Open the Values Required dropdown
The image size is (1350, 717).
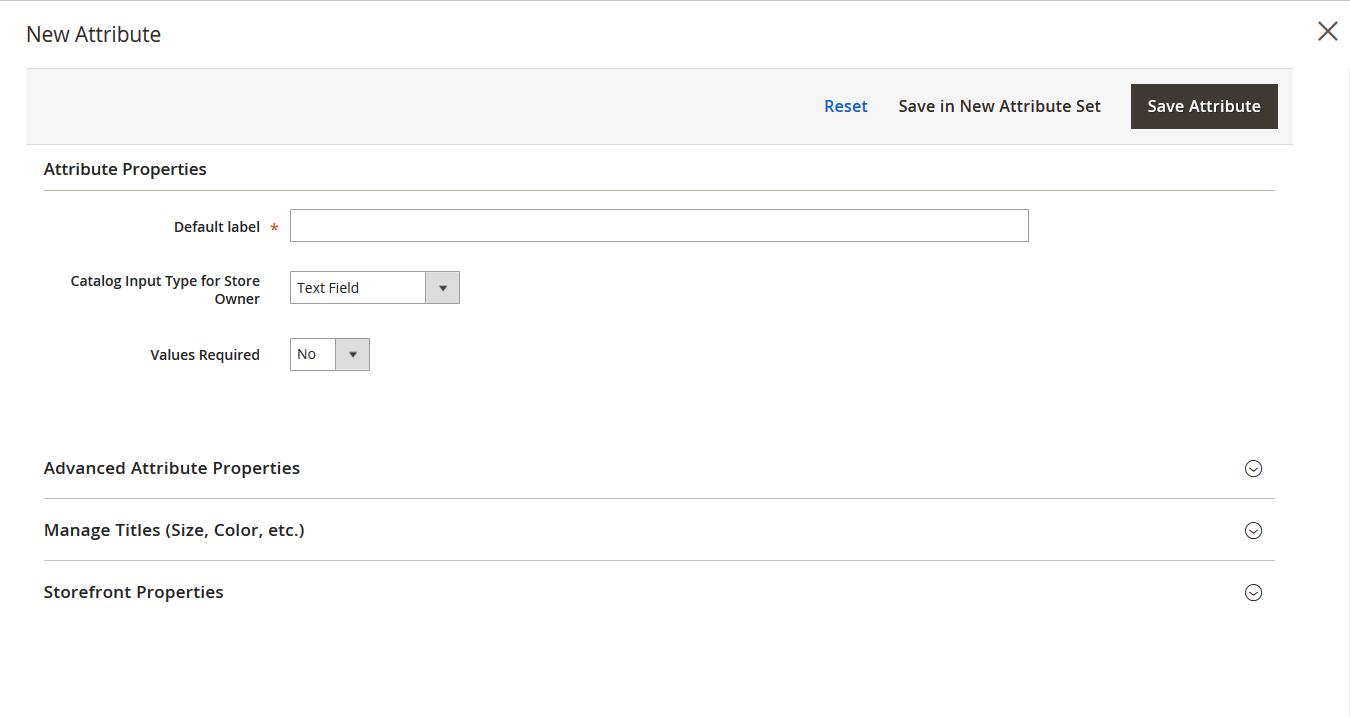[330, 354]
